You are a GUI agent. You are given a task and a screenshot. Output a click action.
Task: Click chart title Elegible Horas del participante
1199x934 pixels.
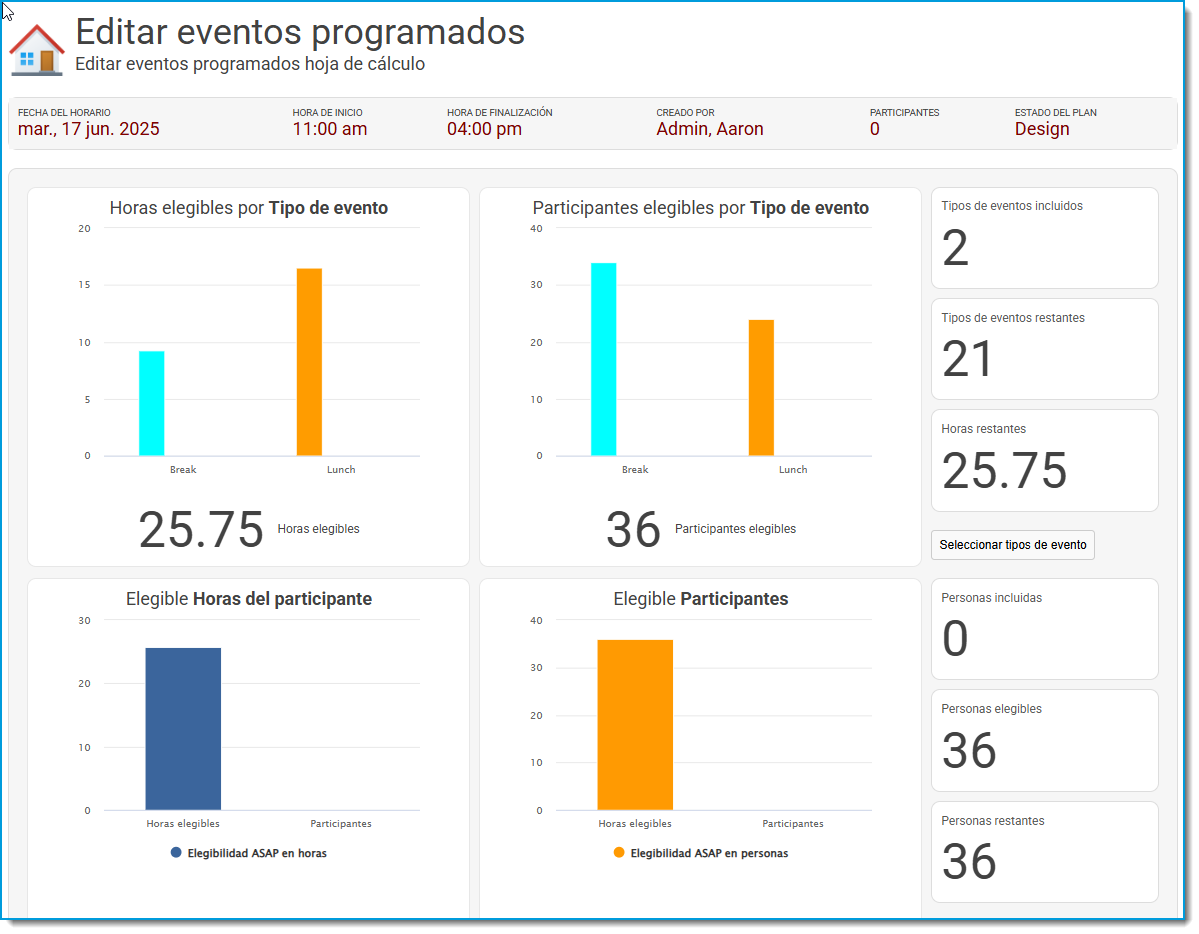point(249,599)
